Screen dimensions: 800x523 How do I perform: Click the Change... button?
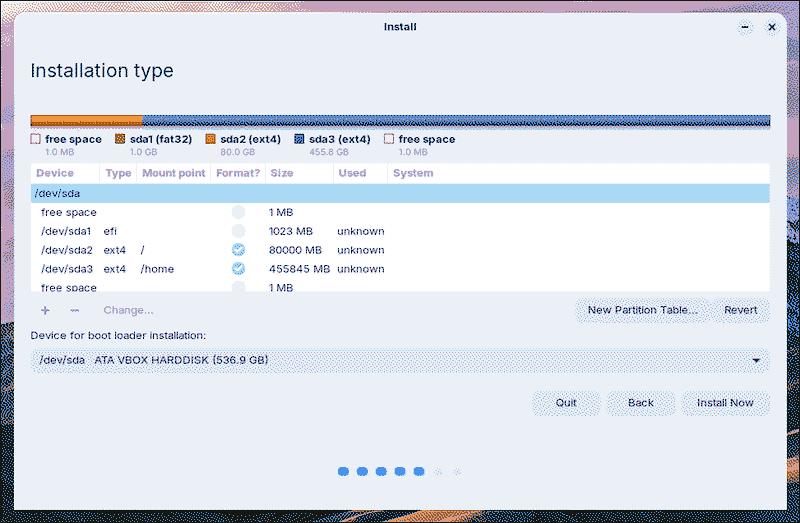click(x=128, y=310)
